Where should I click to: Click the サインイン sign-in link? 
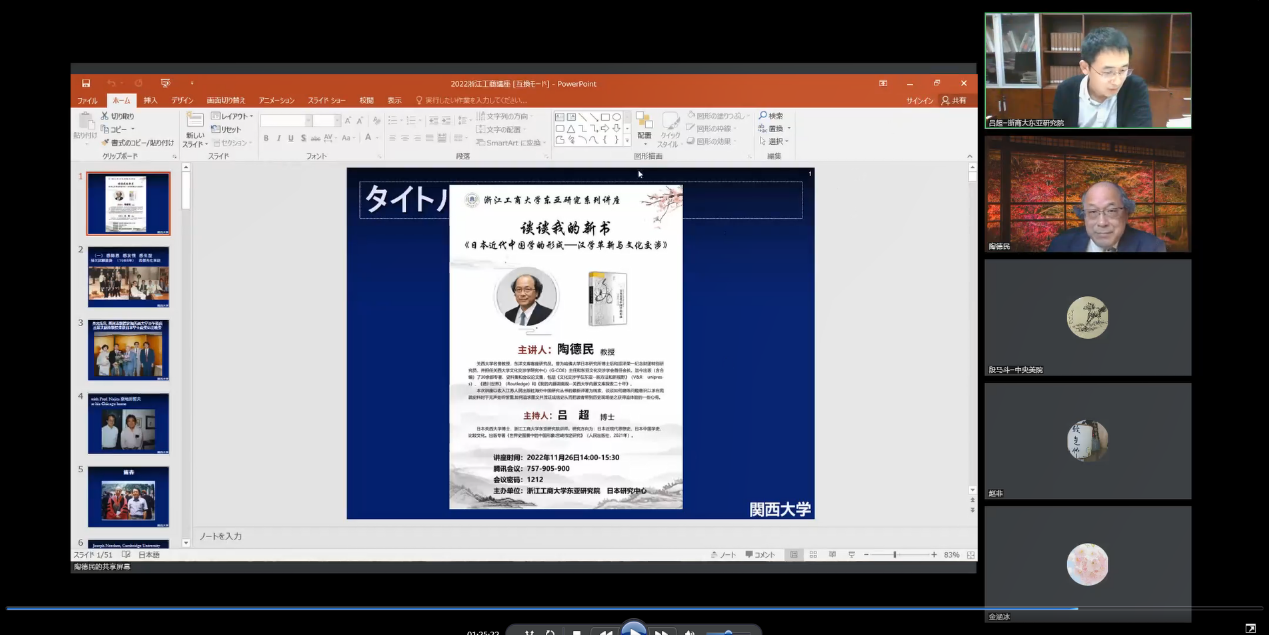click(x=920, y=100)
